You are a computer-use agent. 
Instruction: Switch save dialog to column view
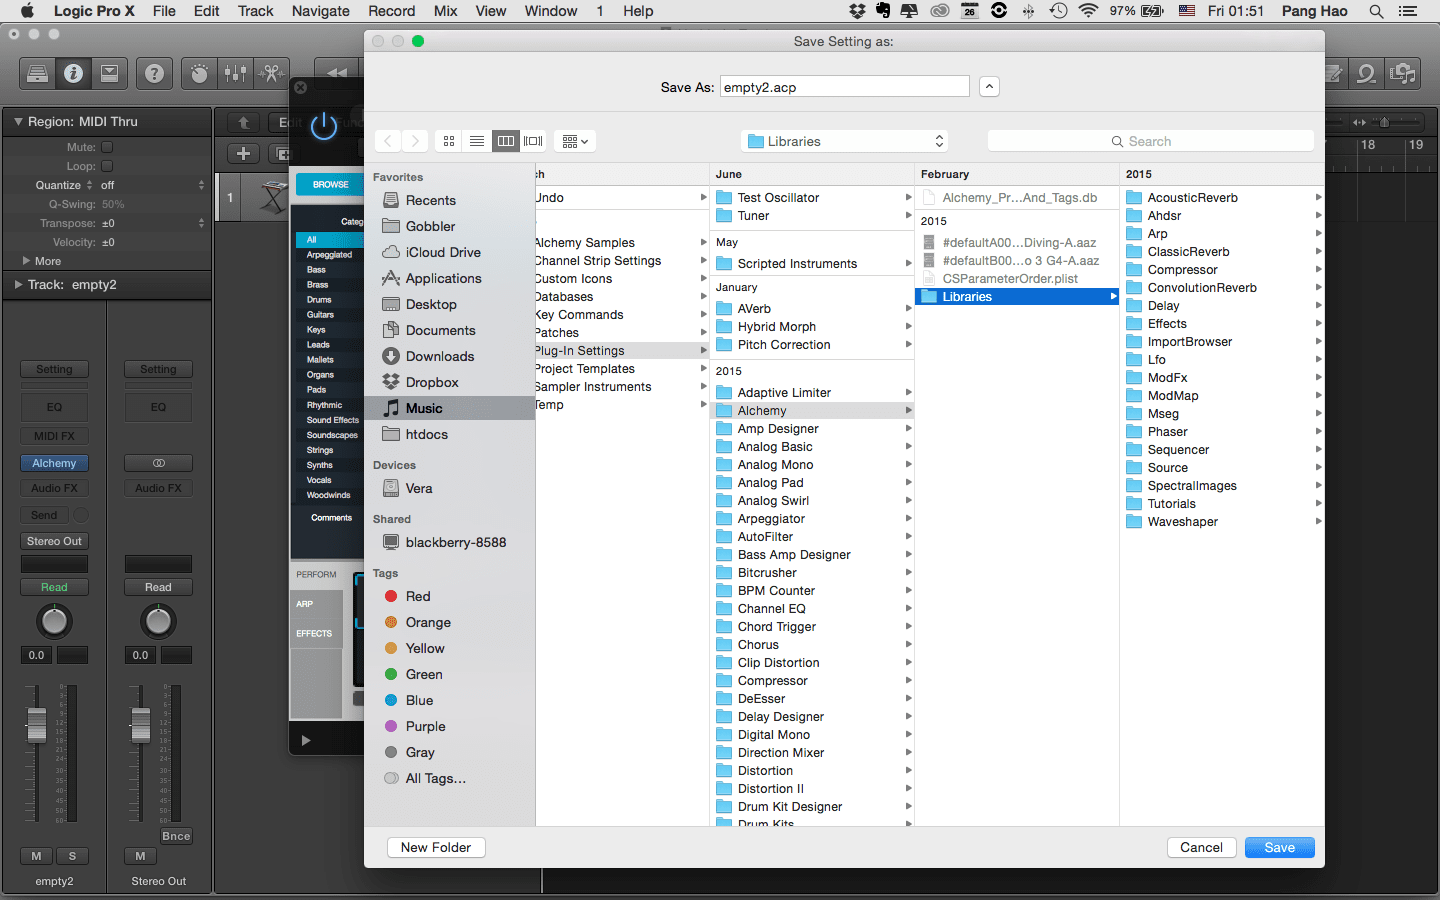pos(506,141)
